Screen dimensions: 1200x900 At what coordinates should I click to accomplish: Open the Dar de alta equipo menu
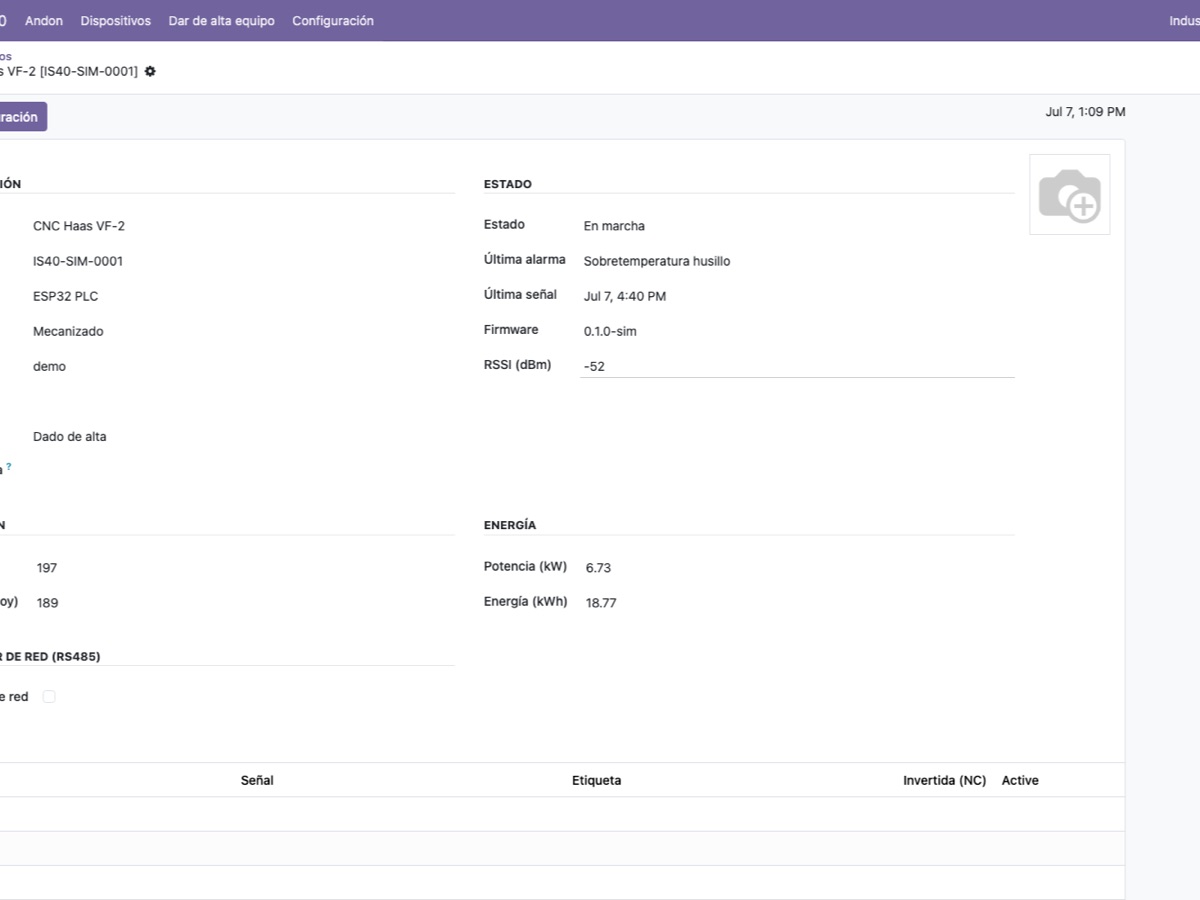[x=222, y=20]
